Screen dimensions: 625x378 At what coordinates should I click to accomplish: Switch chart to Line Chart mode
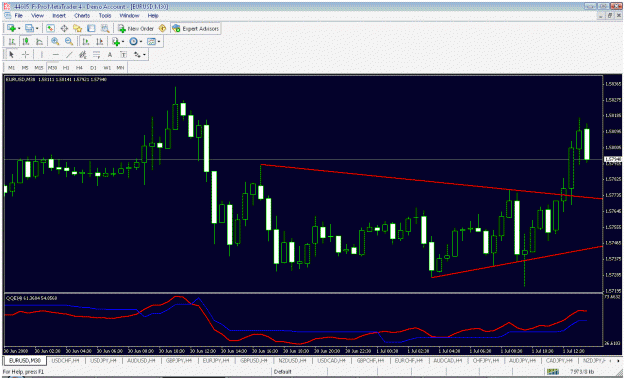tap(39, 41)
